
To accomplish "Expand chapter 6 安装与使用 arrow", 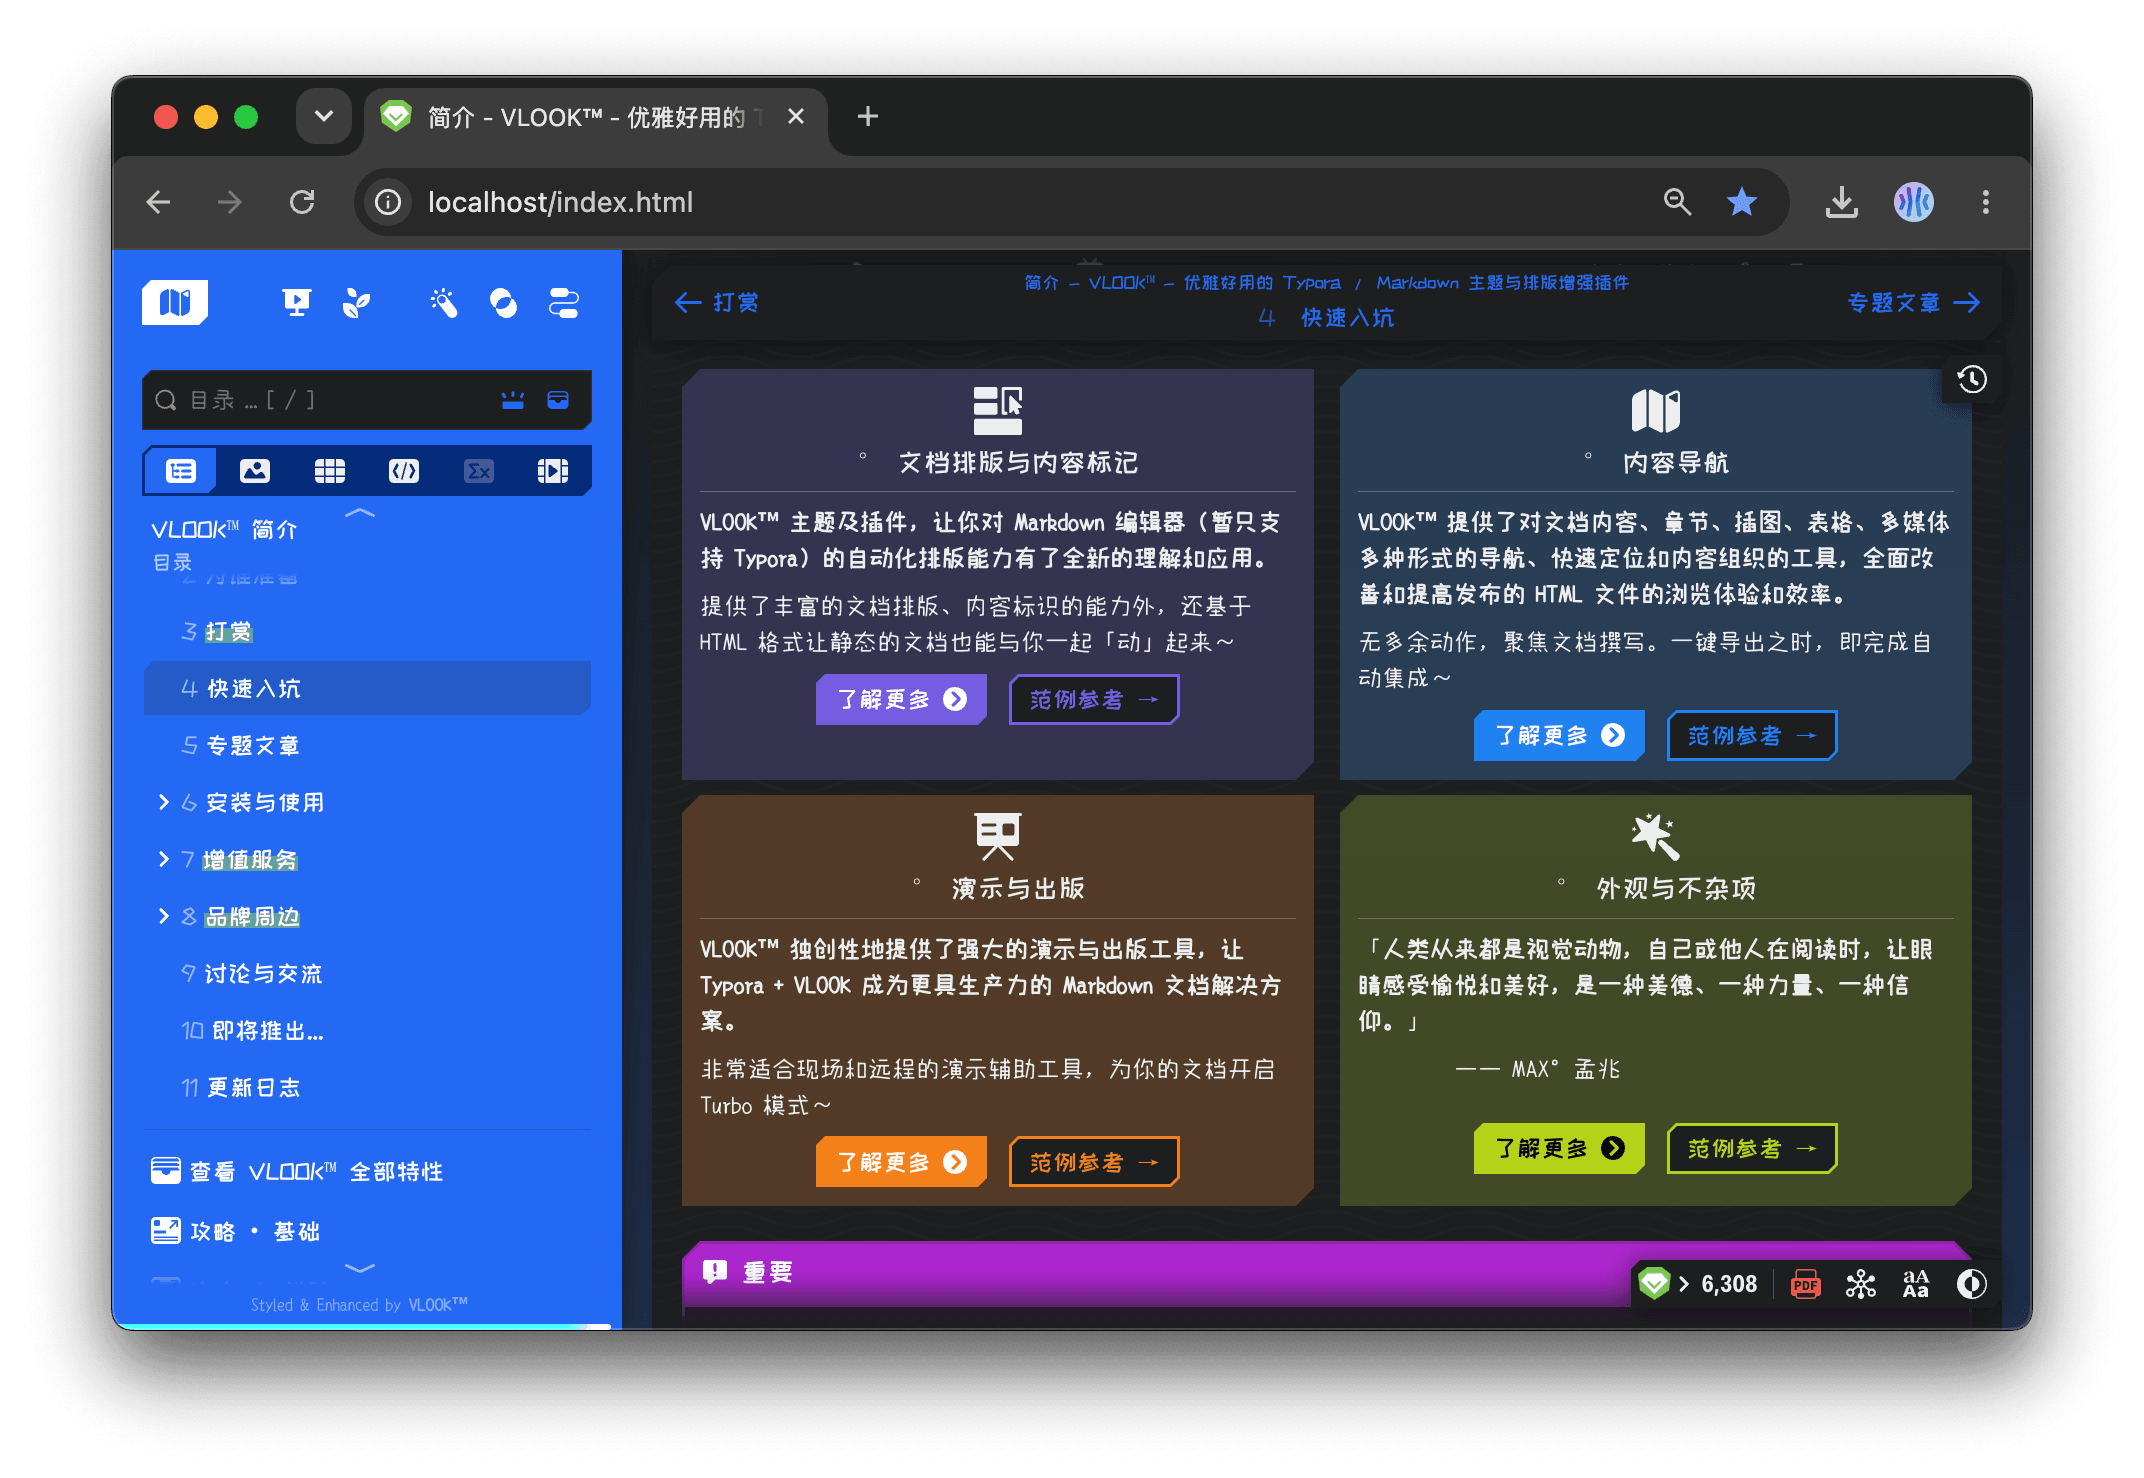I will point(164,802).
